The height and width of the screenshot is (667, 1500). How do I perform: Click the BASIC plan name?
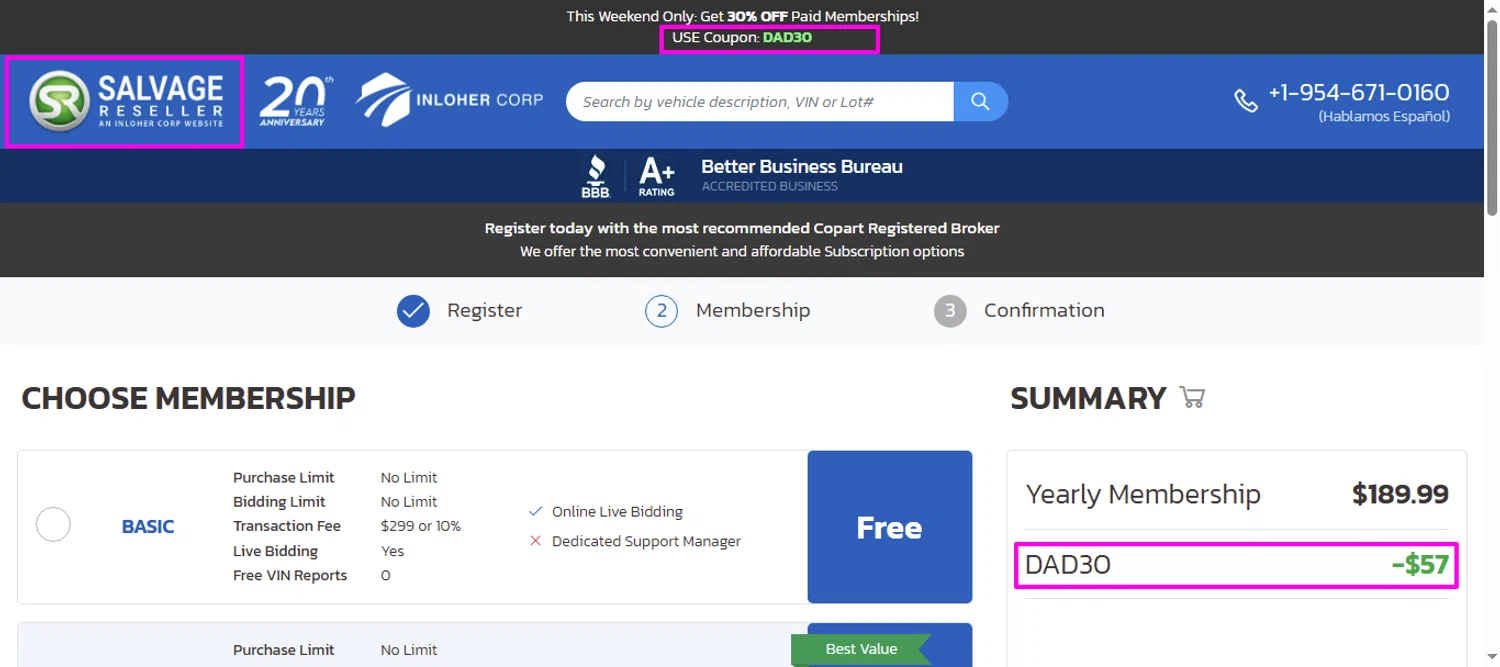click(x=148, y=527)
